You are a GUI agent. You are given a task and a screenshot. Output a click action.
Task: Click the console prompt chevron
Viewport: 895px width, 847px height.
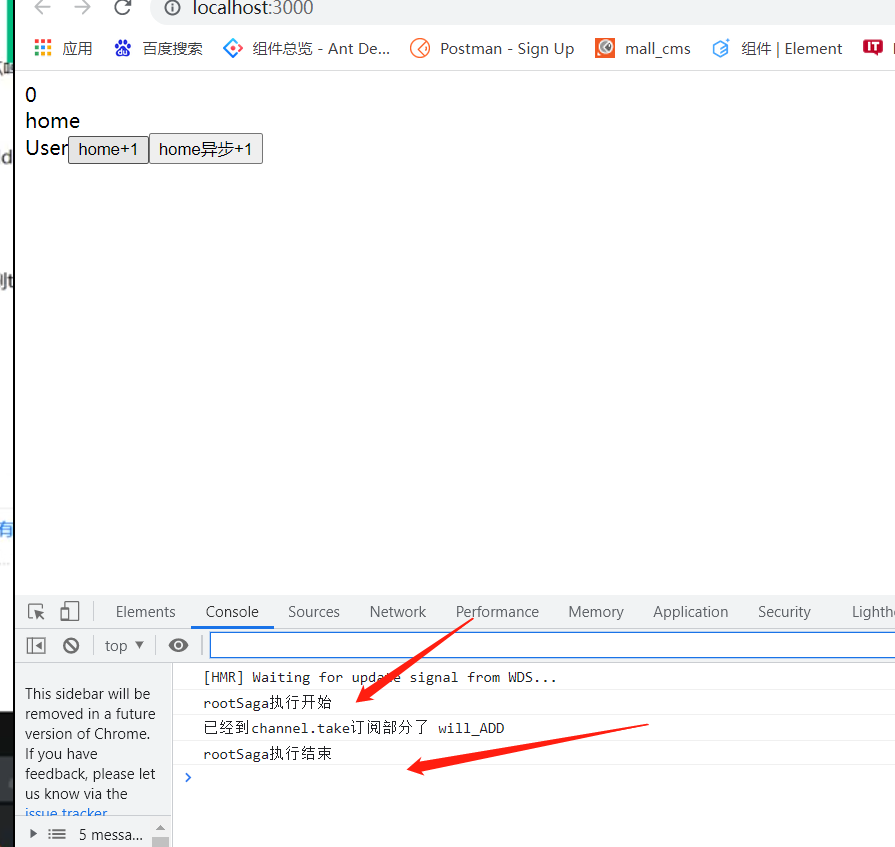(188, 777)
